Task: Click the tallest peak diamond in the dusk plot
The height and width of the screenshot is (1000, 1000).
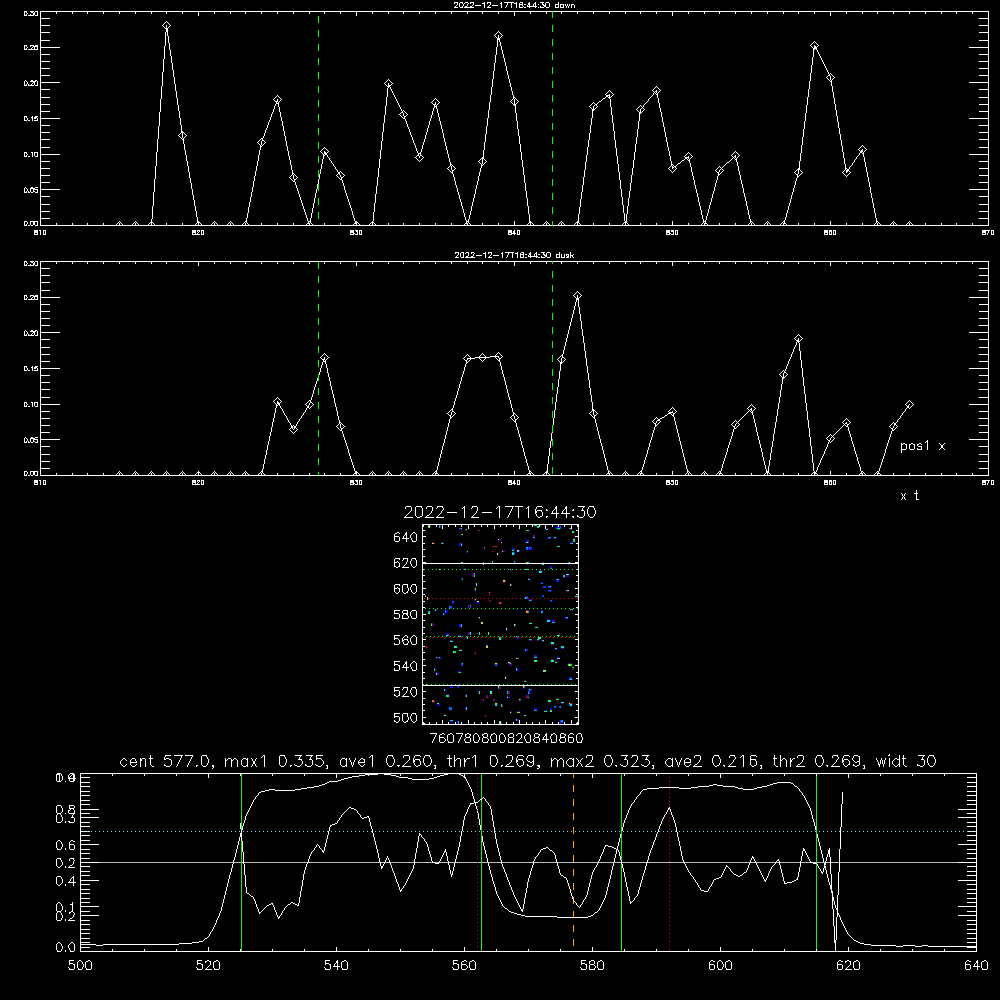Action: click(x=577, y=296)
